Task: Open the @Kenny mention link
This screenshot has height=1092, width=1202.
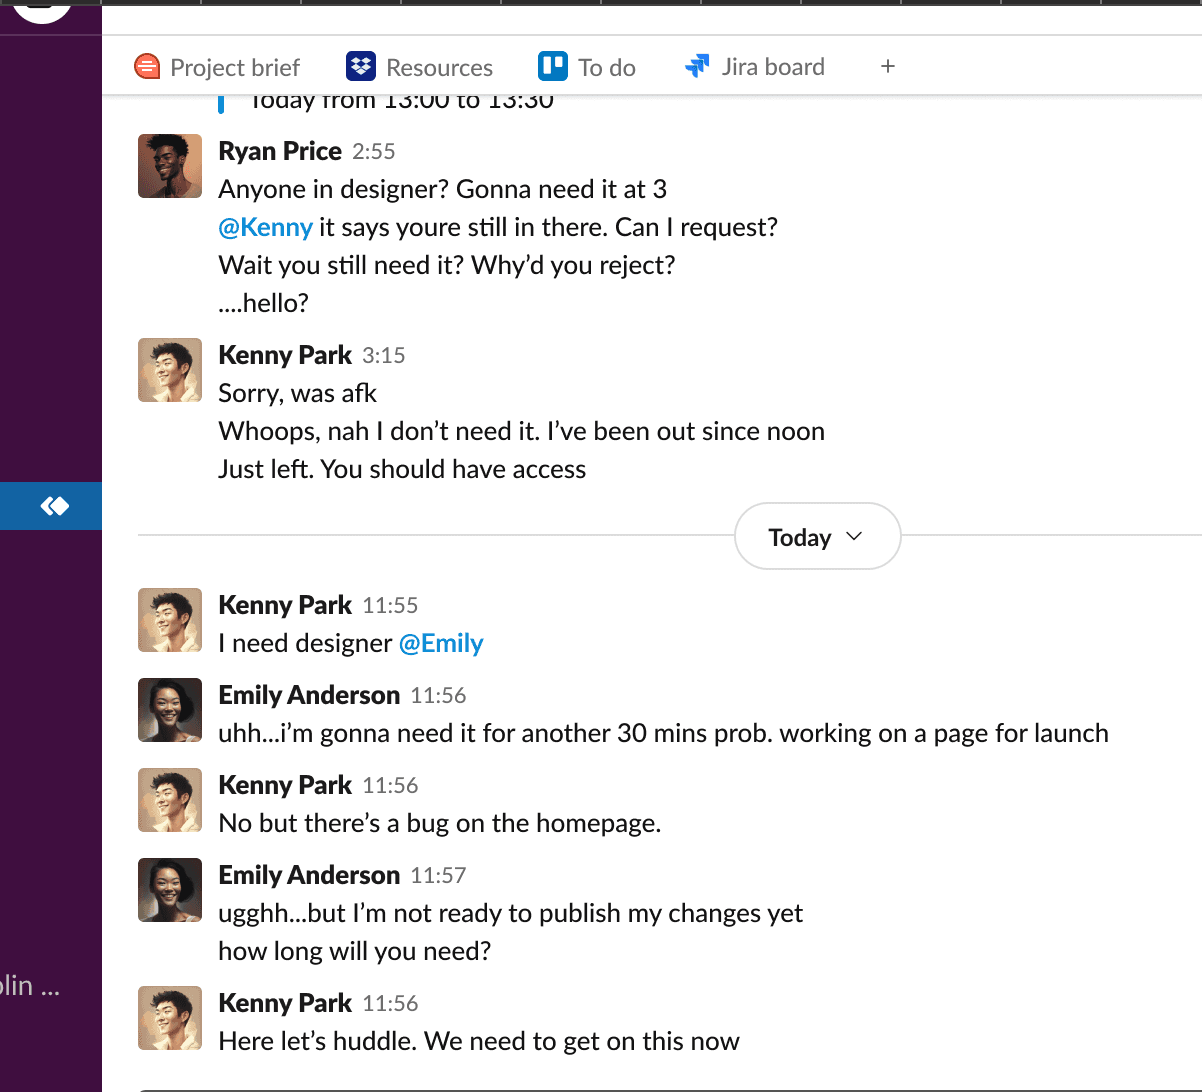Action: [x=265, y=227]
